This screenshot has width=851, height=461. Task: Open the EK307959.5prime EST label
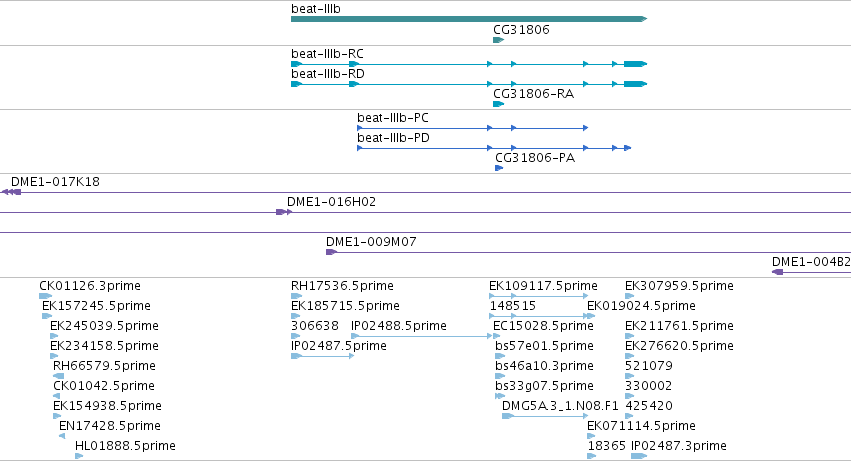pos(679,286)
